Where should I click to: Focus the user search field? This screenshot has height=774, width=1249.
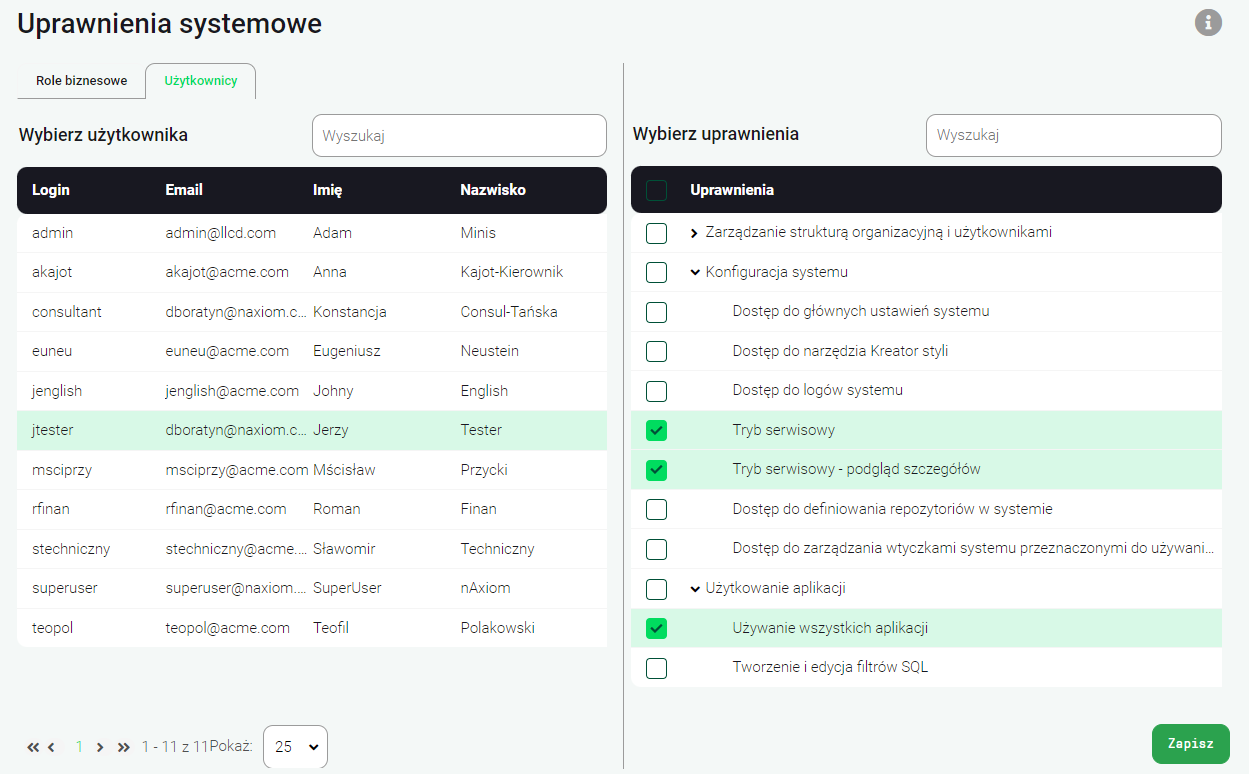[459, 136]
